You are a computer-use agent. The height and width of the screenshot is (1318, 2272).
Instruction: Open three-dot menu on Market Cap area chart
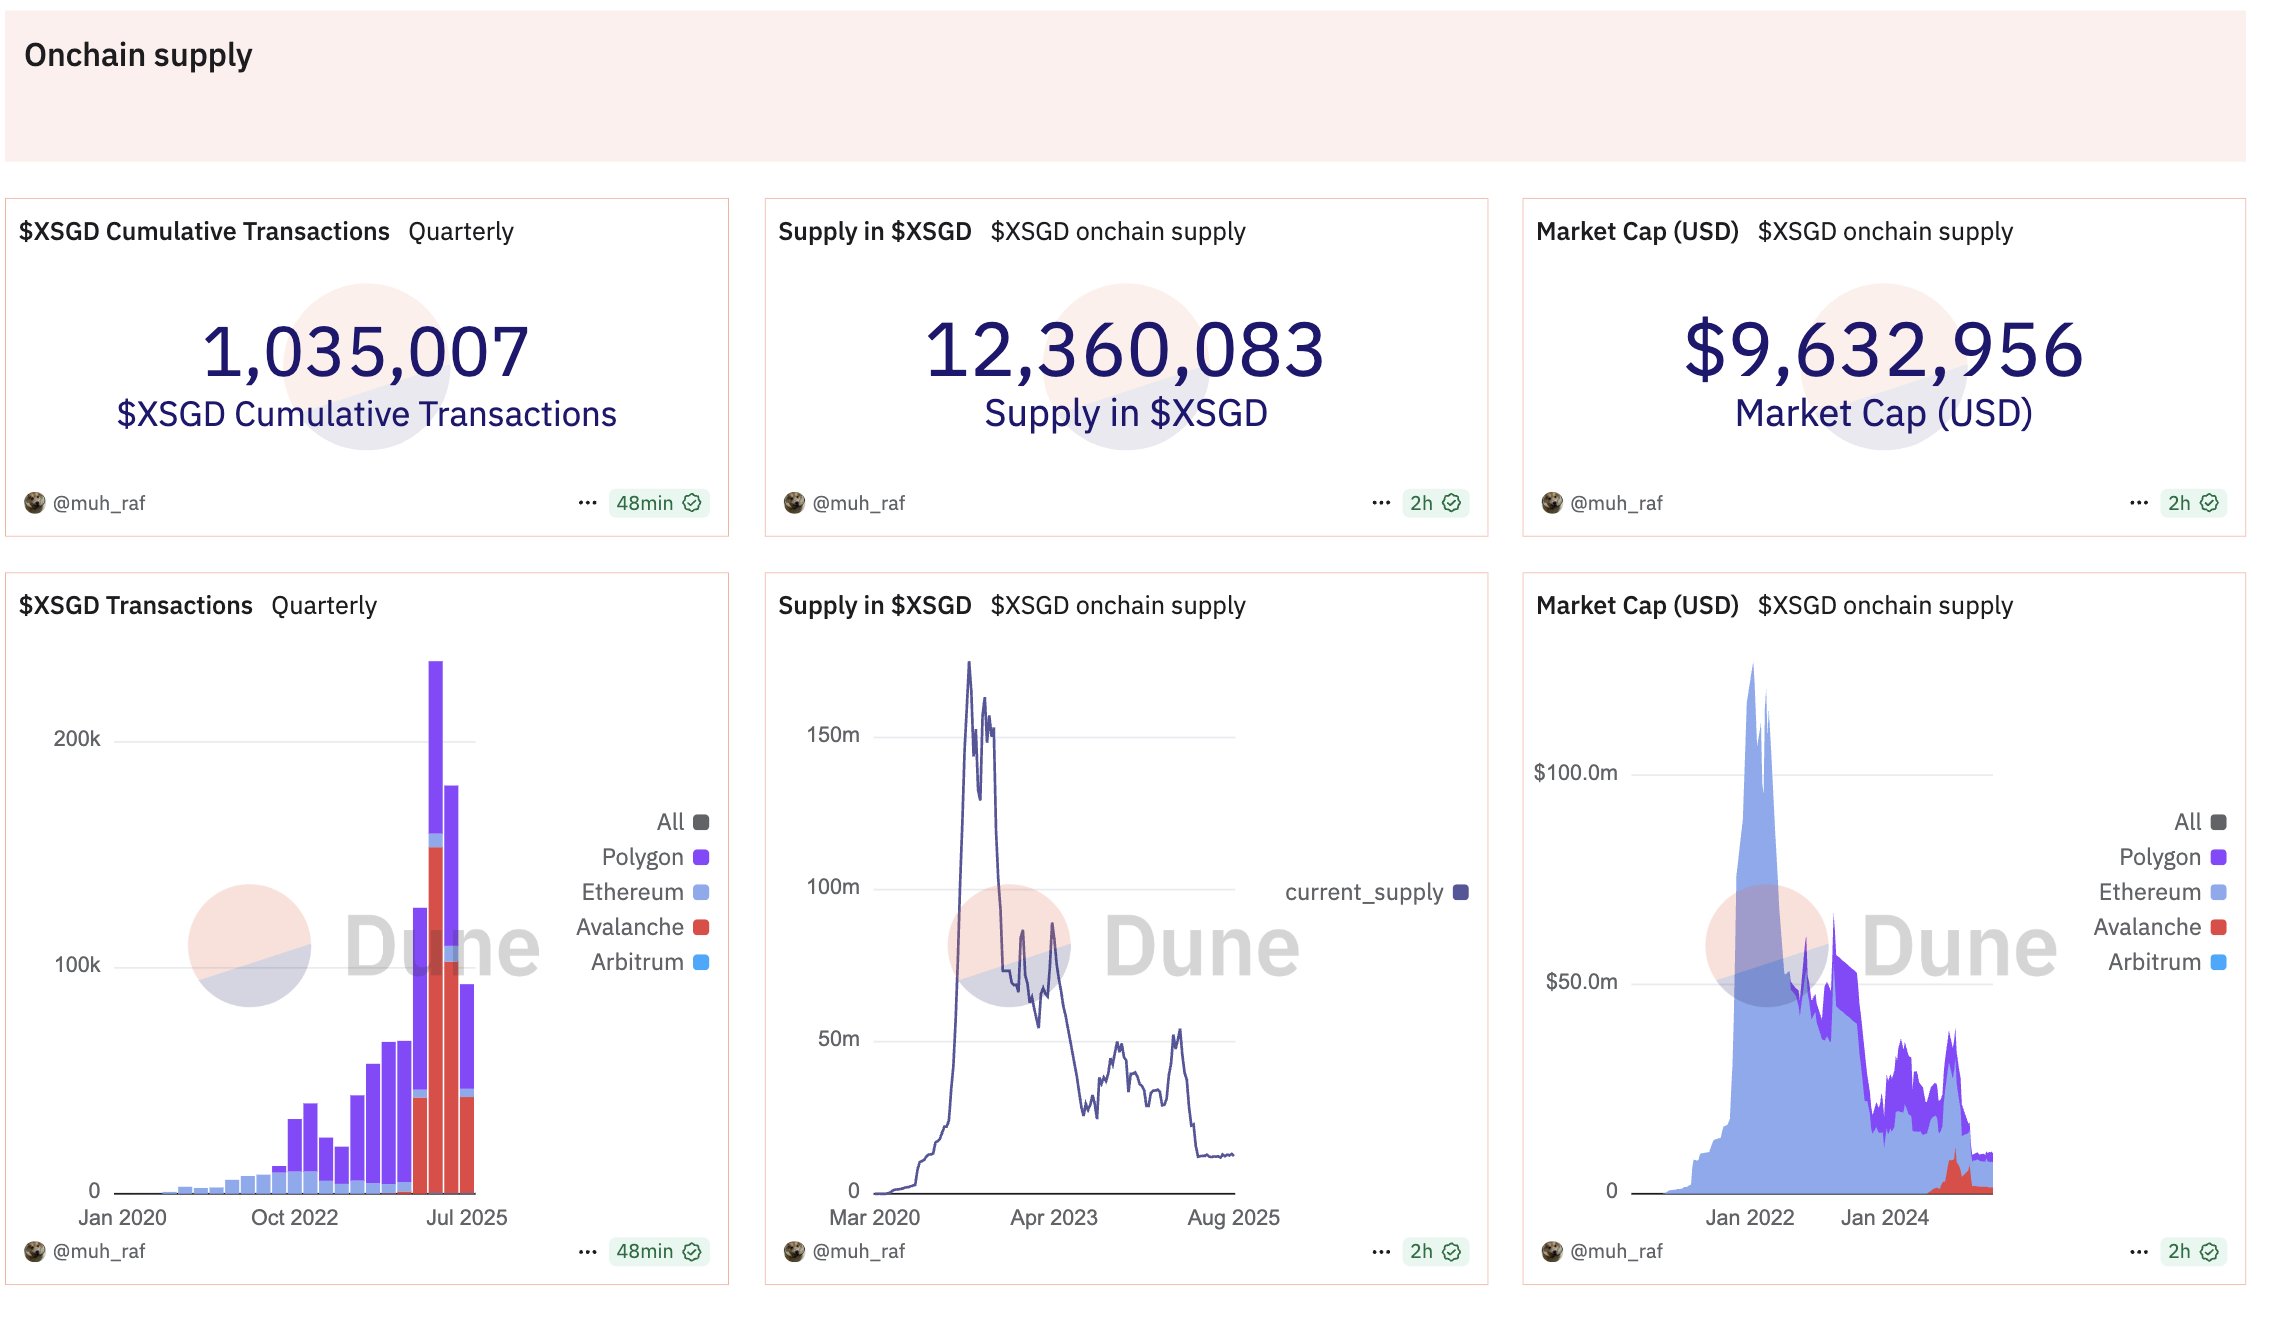[2139, 1252]
